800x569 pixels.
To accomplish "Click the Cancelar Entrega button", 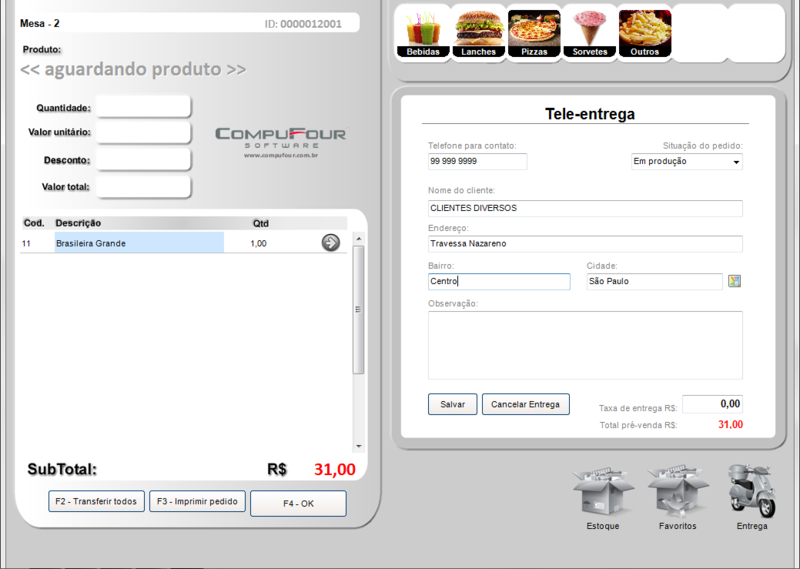I will (526, 405).
